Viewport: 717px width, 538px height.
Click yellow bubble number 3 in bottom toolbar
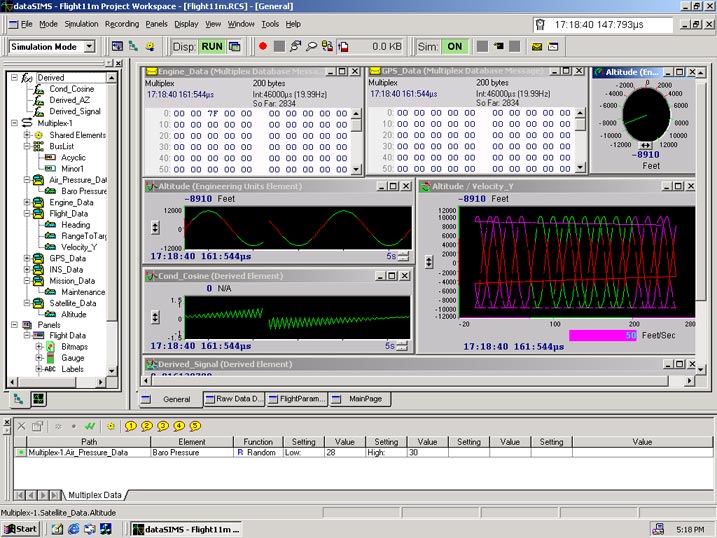pyautogui.click(x=163, y=426)
